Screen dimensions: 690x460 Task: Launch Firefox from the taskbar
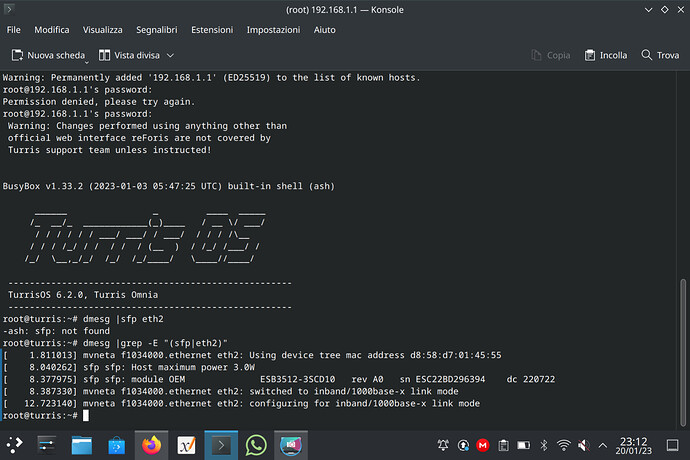[x=151, y=445]
